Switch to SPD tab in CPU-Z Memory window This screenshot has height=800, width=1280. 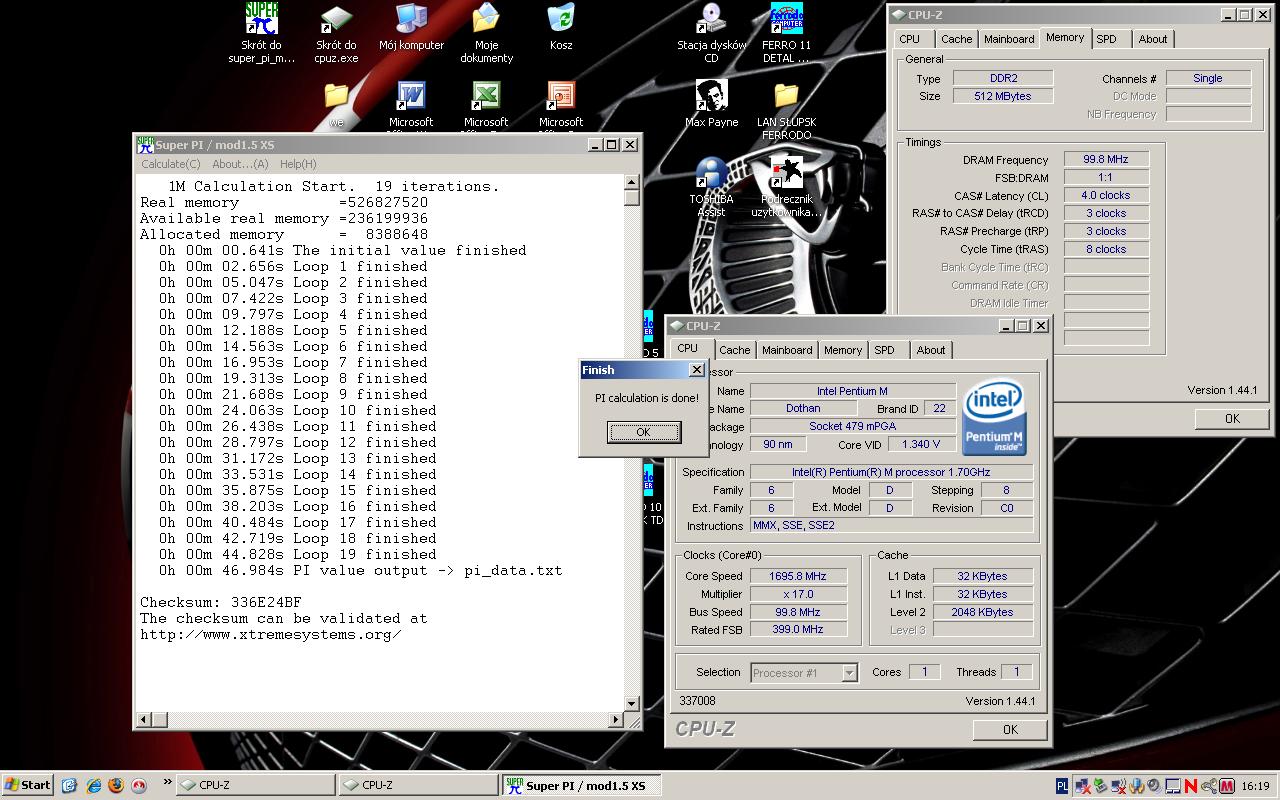(x=1106, y=39)
